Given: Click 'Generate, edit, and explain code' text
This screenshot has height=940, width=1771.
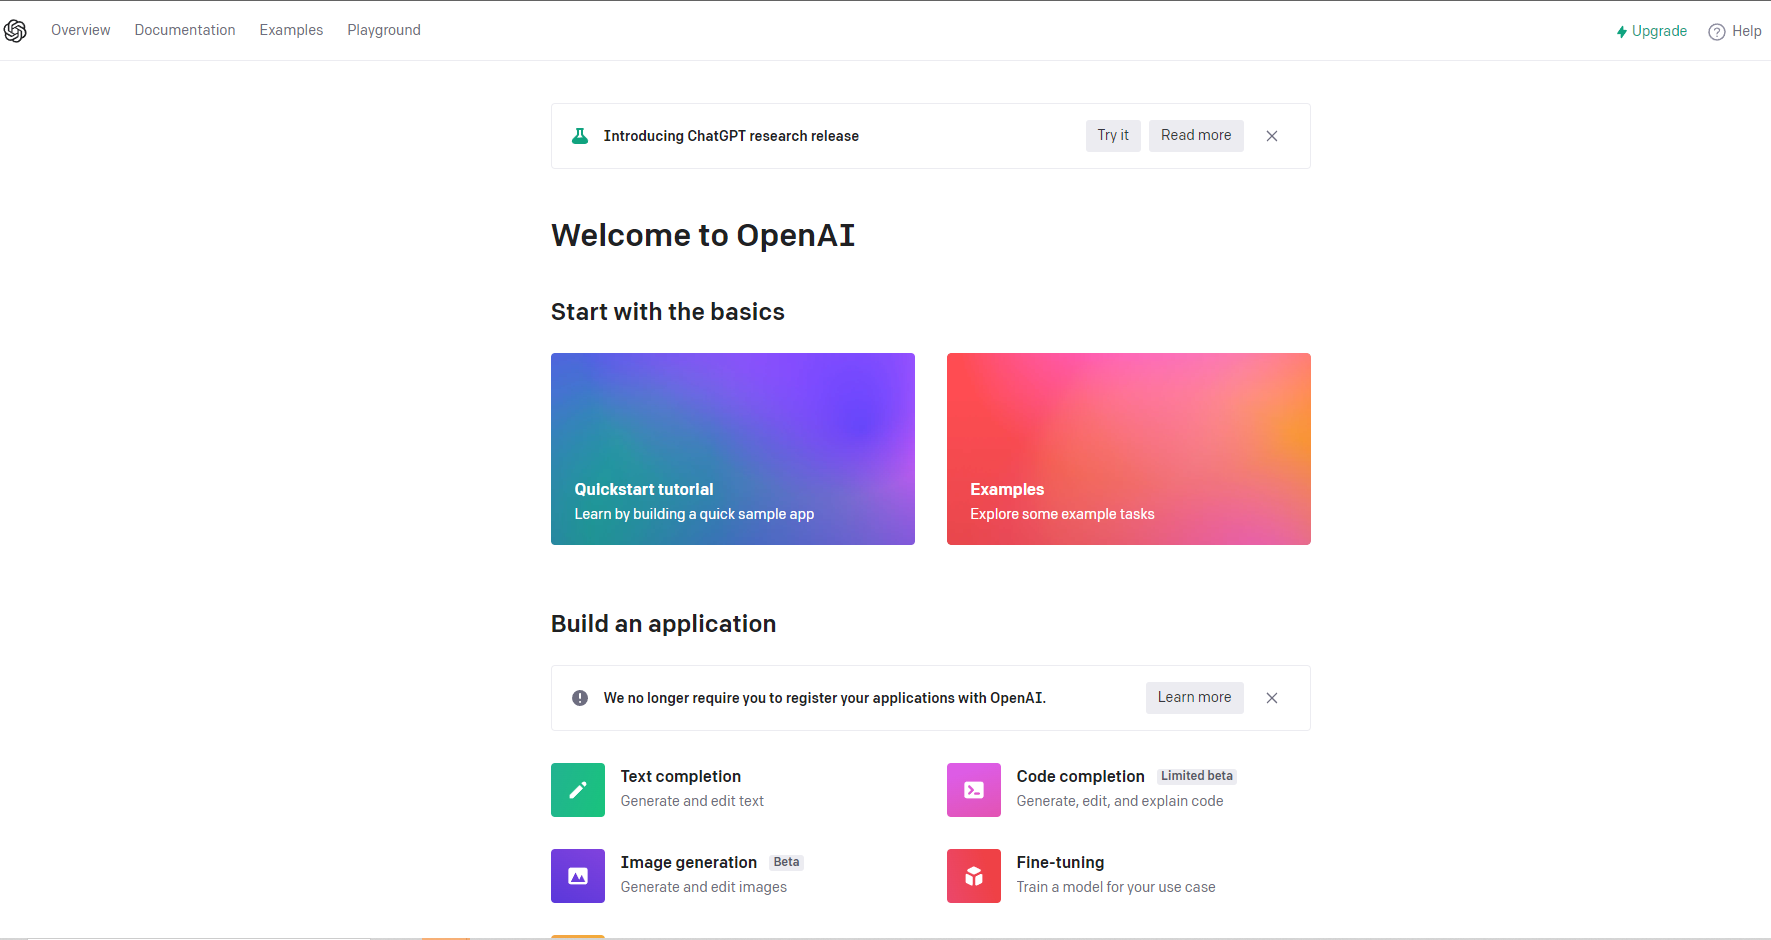Looking at the screenshot, I should tap(1120, 801).
